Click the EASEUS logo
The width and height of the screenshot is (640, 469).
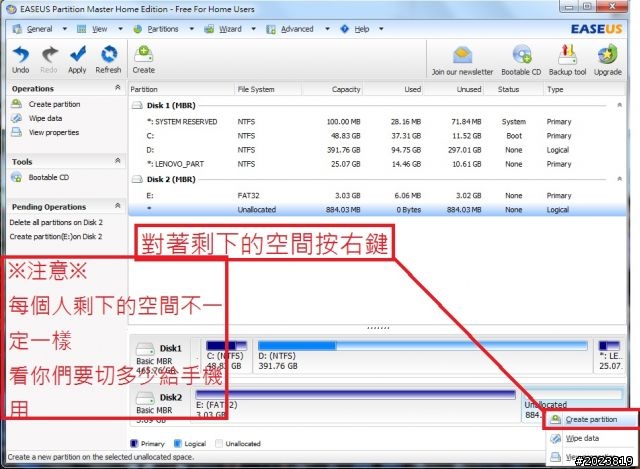point(596,29)
